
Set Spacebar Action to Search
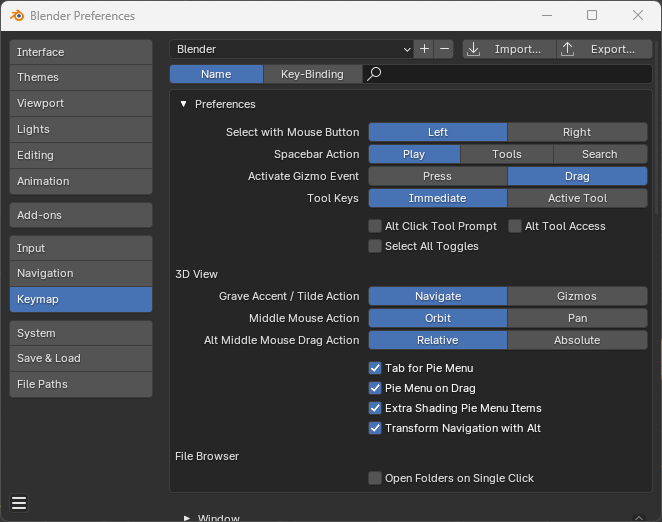[600, 154]
